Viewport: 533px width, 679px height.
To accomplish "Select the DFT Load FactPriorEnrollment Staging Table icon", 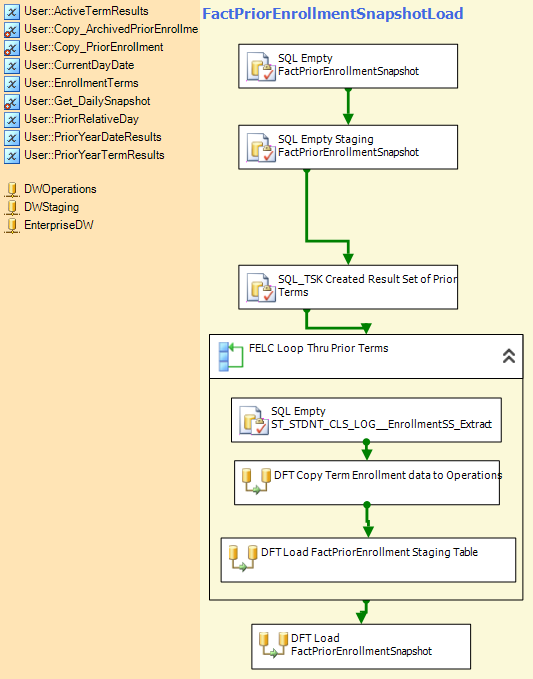I will (x=243, y=558).
